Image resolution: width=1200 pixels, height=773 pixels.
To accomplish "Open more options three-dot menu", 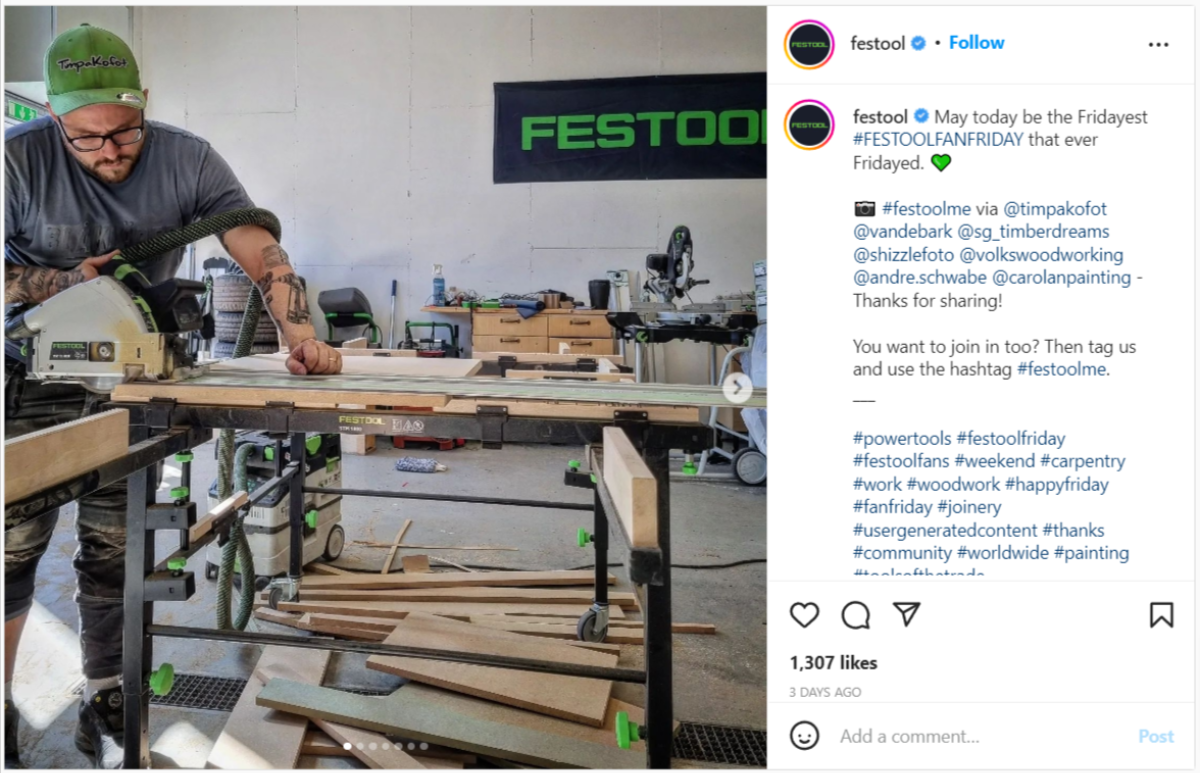I will point(1158,44).
